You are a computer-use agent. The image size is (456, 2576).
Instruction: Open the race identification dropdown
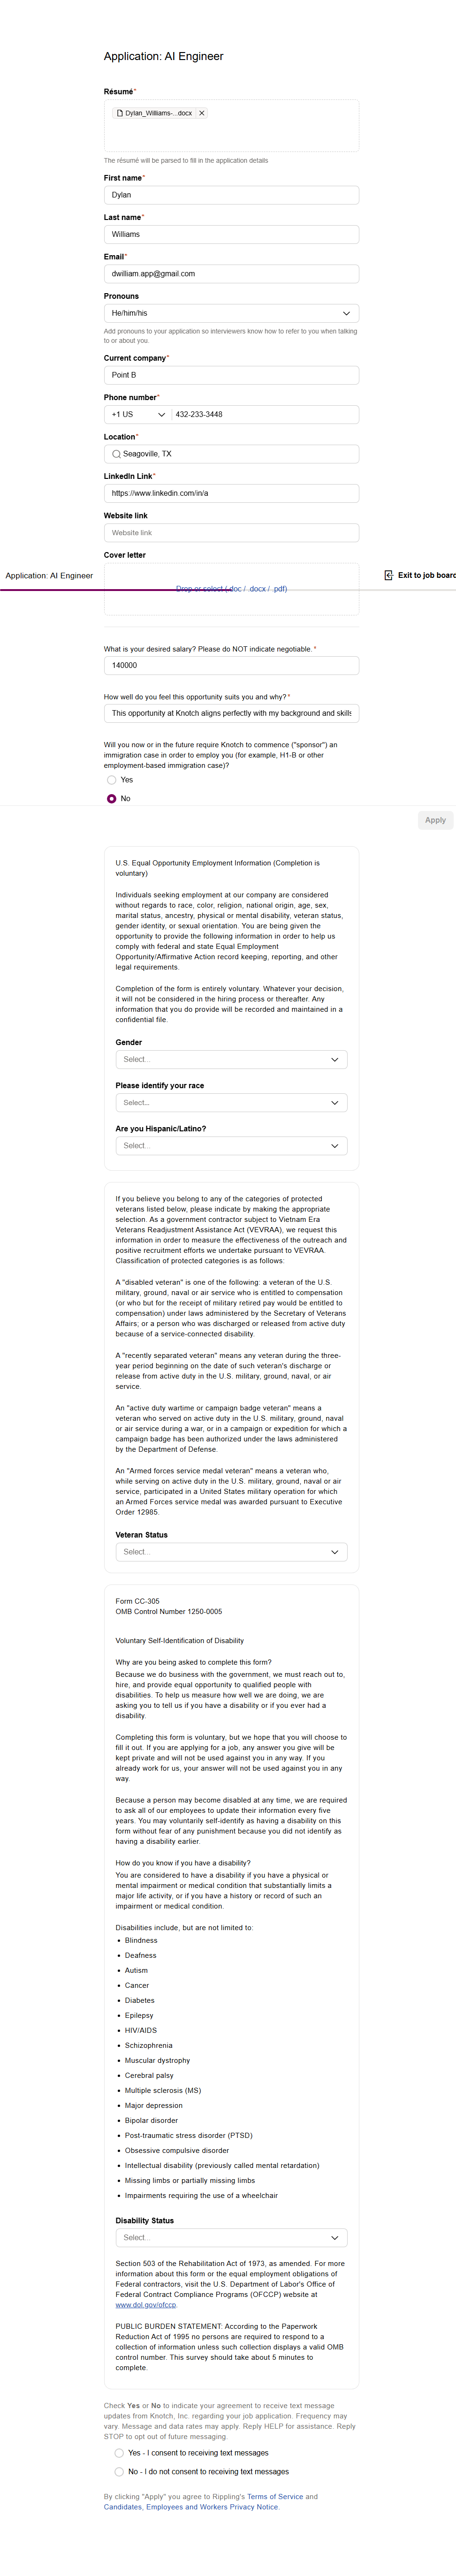pos(231,1102)
